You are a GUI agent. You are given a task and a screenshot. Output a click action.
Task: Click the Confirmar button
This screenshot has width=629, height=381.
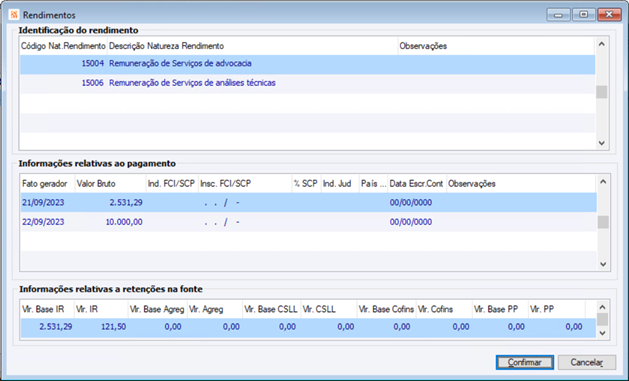(525, 363)
